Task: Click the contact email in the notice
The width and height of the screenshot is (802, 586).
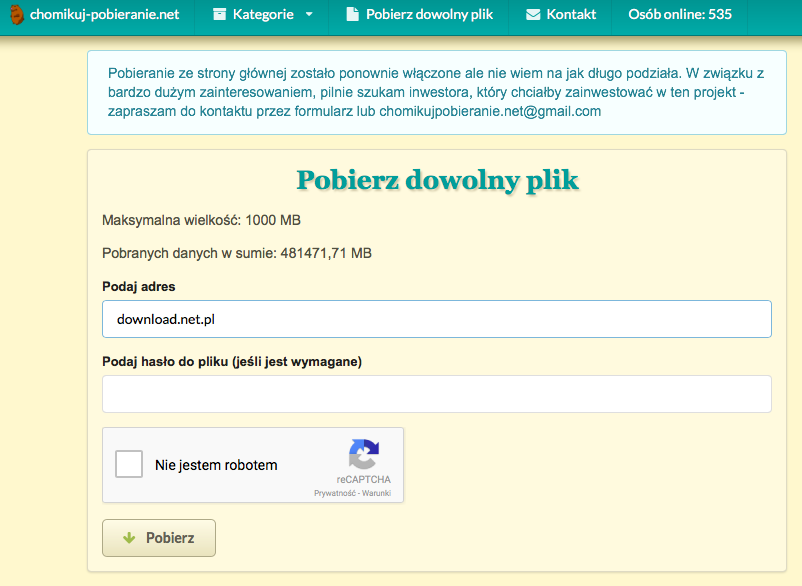Action: tap(490, 111)
